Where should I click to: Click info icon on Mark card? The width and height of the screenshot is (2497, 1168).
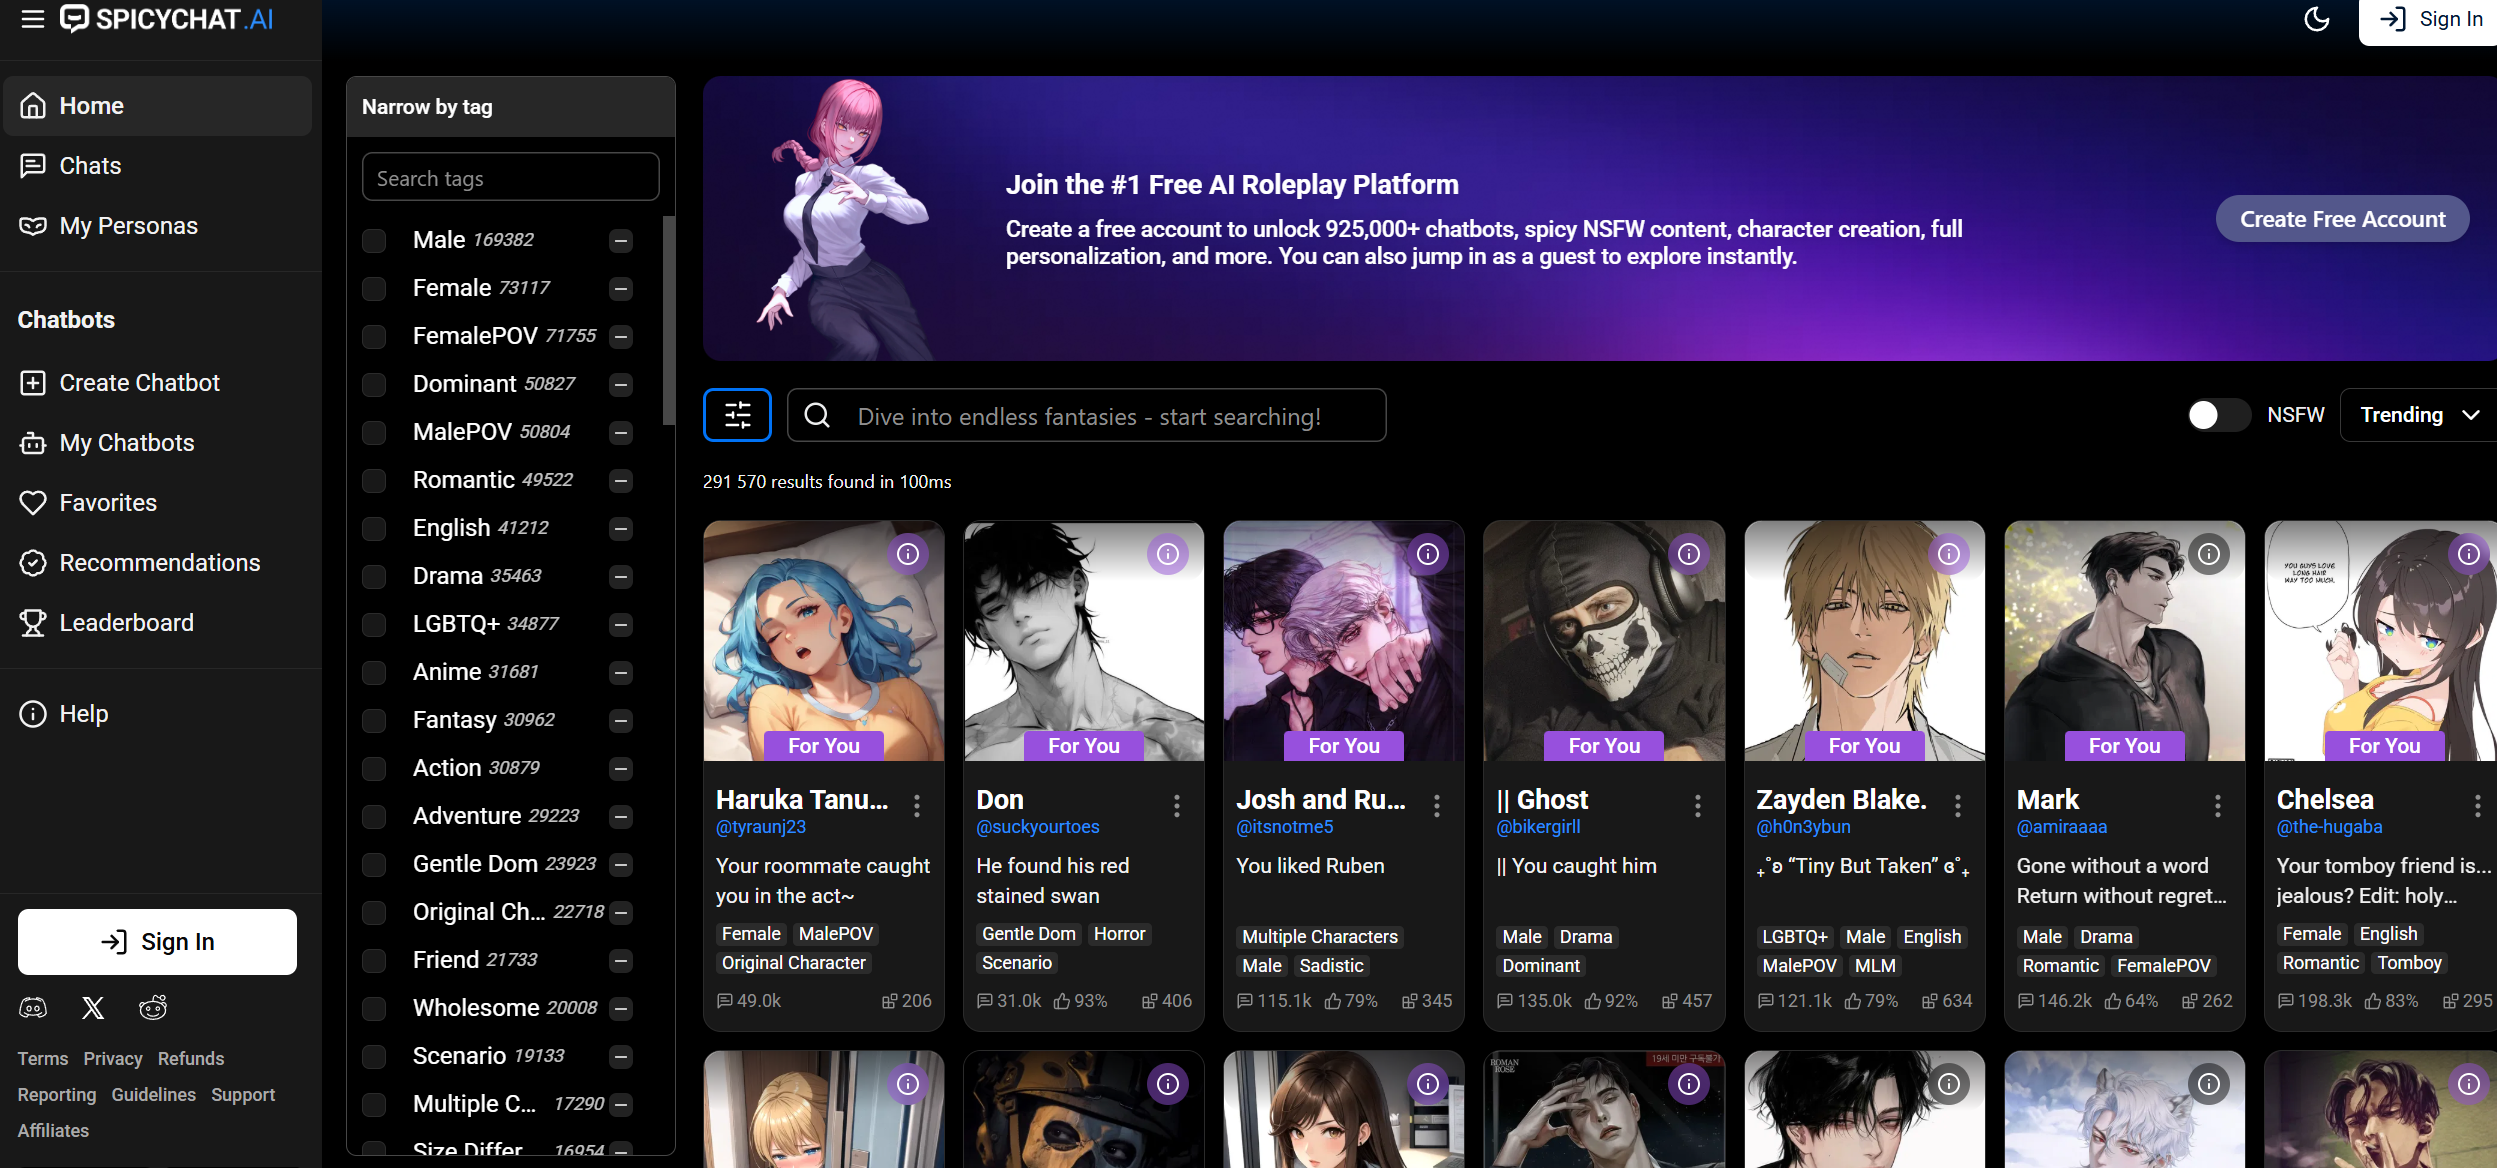click(x=2209, y=554)
